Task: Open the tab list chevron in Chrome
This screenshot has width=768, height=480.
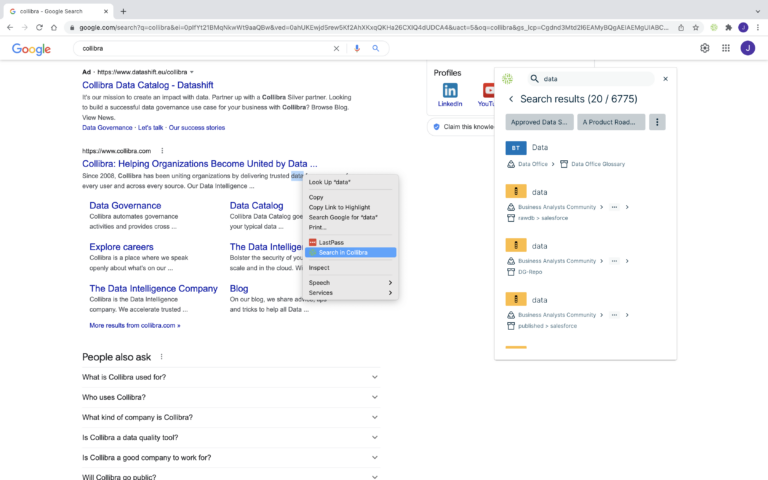Action: (758, 11)
